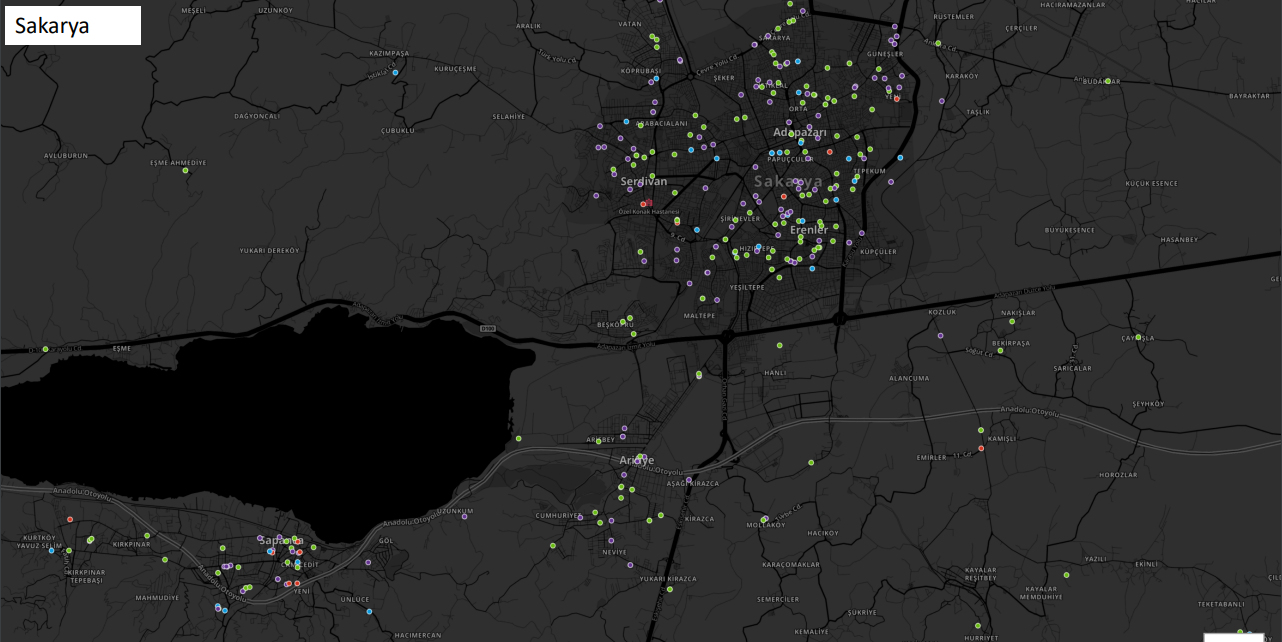
Task: Click the white box in the bottom-right corner
Action: click(1233, 637)
